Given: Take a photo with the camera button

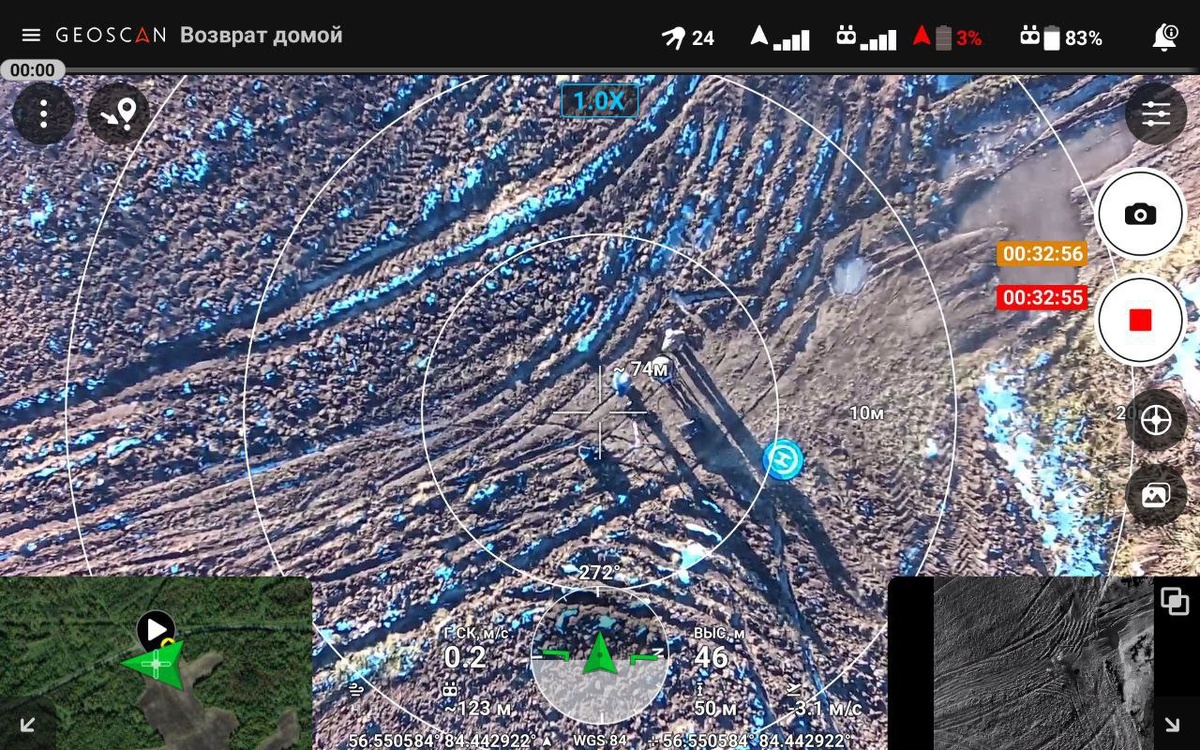Looking at the screenshot, I should coord(1140,214).
